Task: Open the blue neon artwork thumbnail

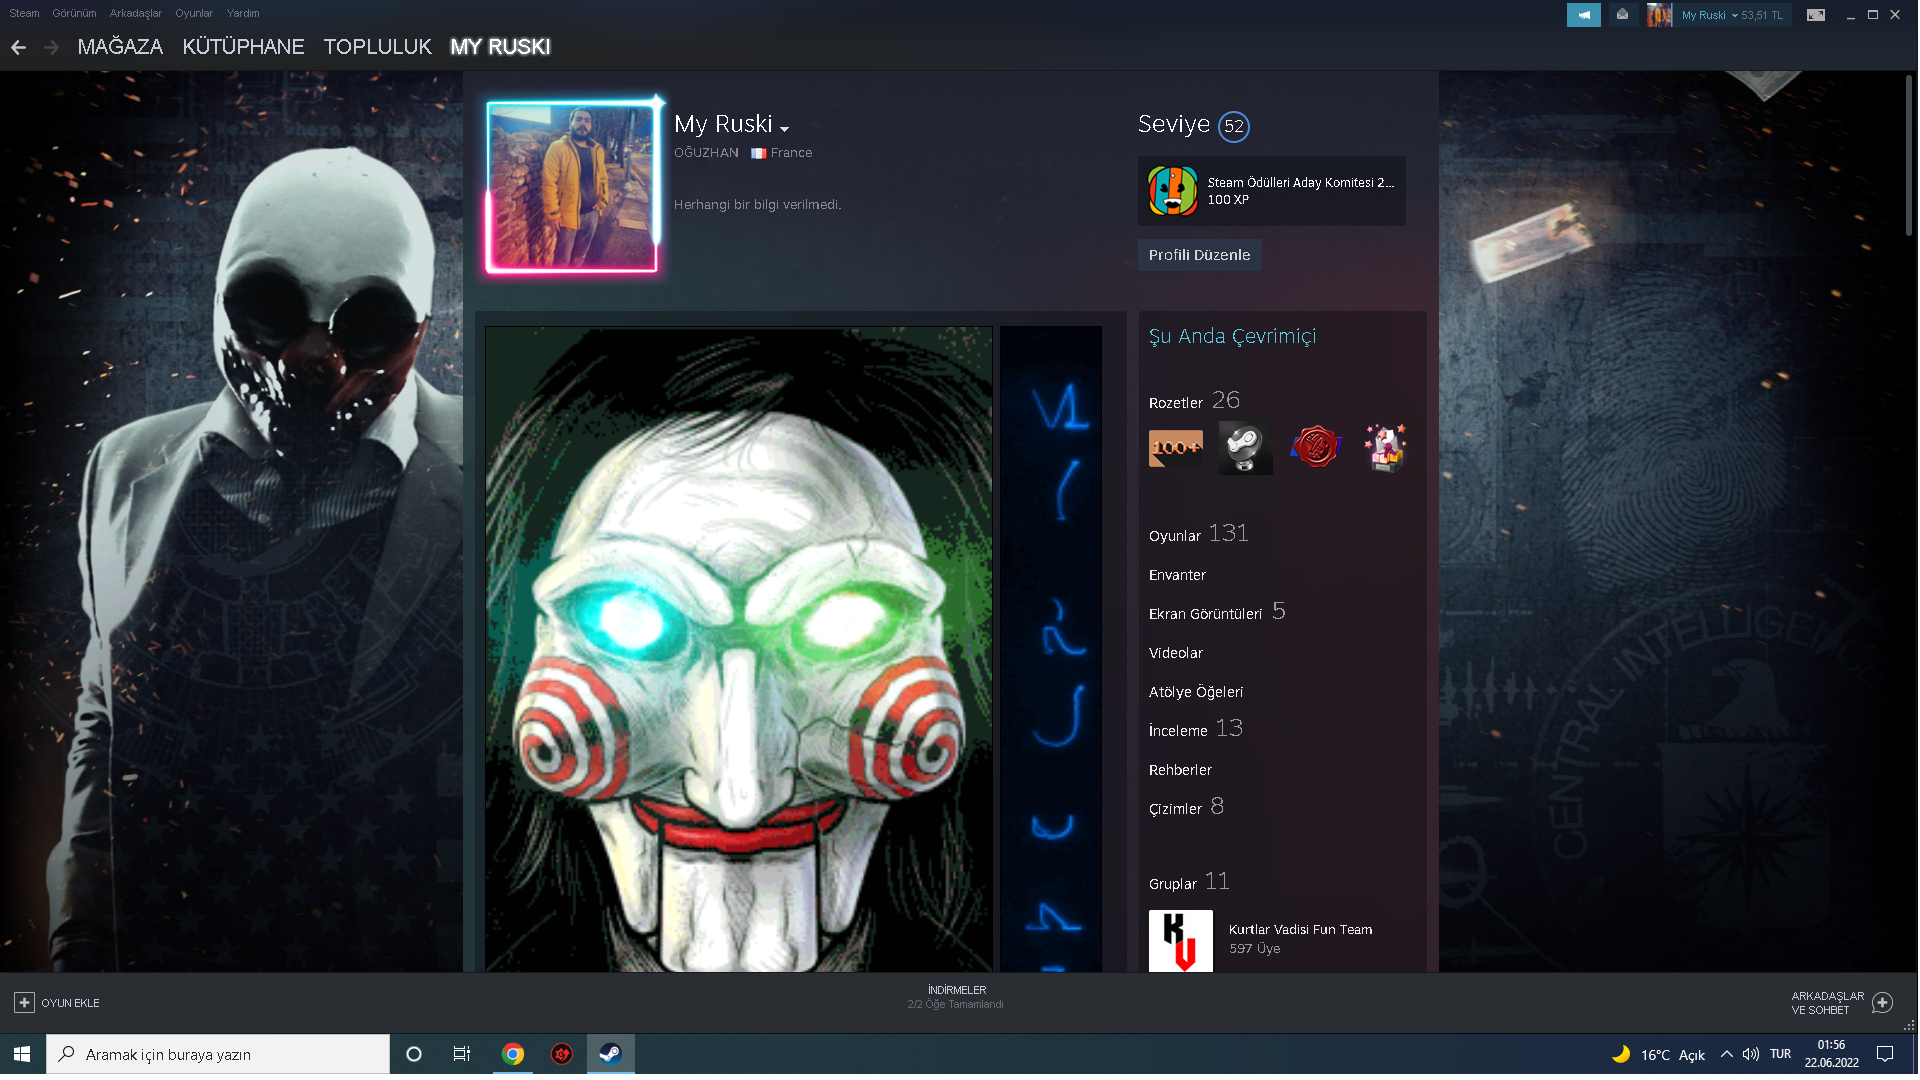Action: pos(1051,649)
